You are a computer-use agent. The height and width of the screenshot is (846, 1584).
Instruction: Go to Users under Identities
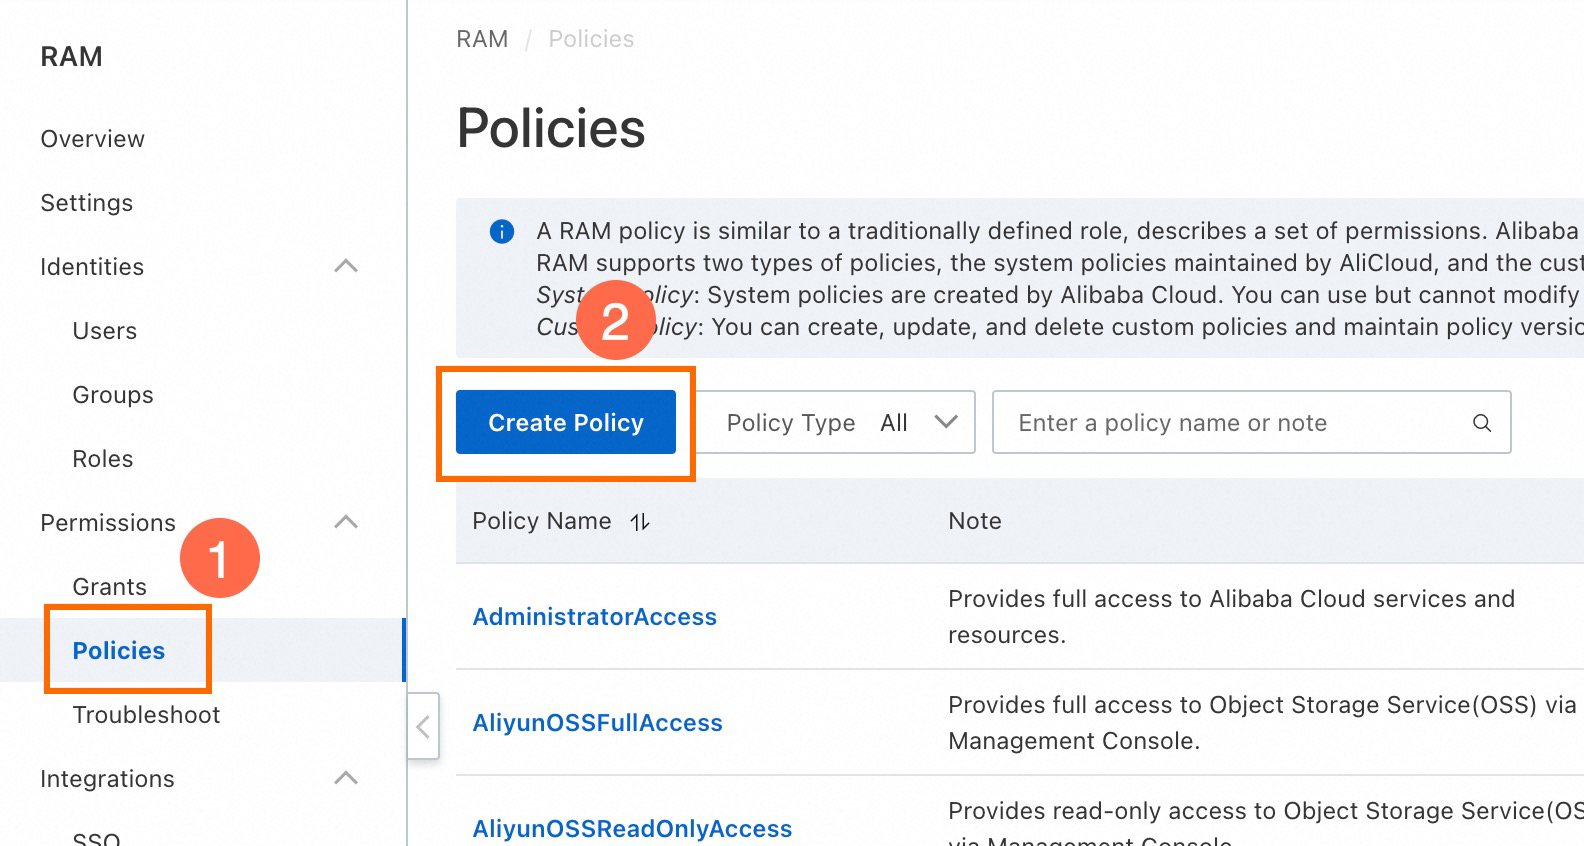tap(104, 331)
